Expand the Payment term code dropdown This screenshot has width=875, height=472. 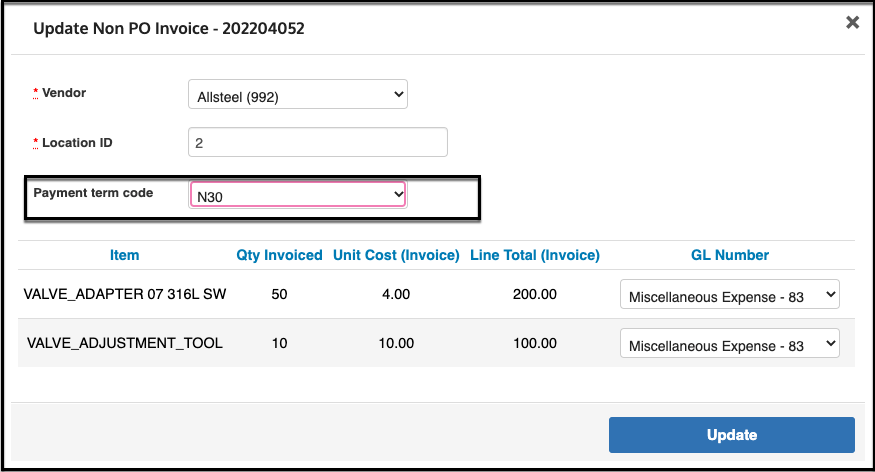[x=297, y=194]
